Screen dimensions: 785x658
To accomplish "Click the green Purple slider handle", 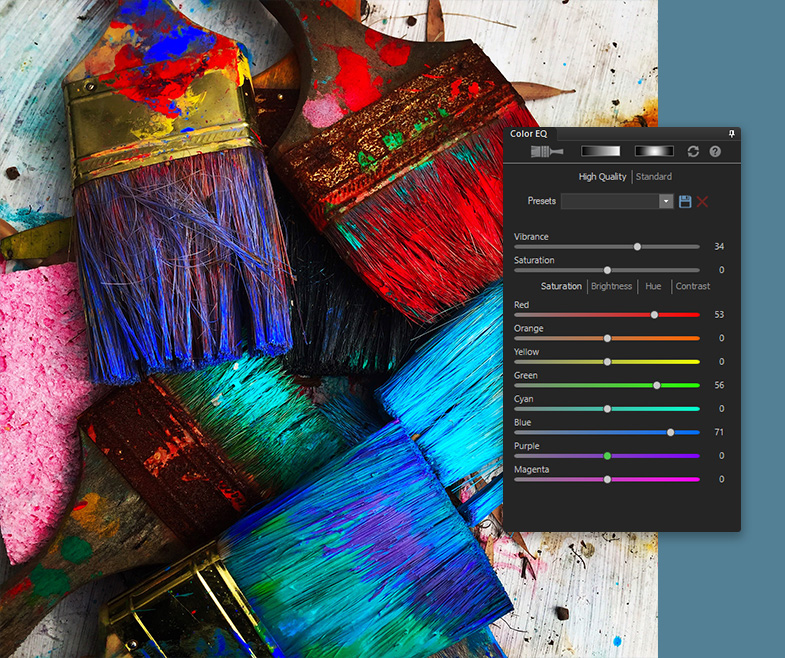I will (x=607, y=456).
